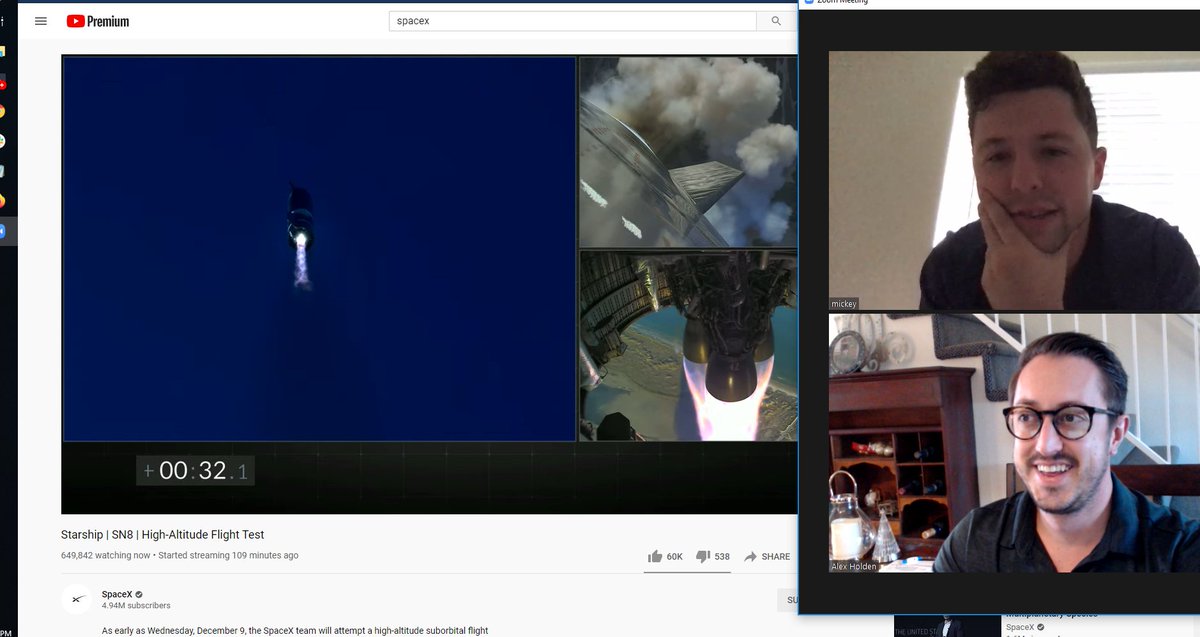
Task: Click the search magnifier button
Action: 776,21
